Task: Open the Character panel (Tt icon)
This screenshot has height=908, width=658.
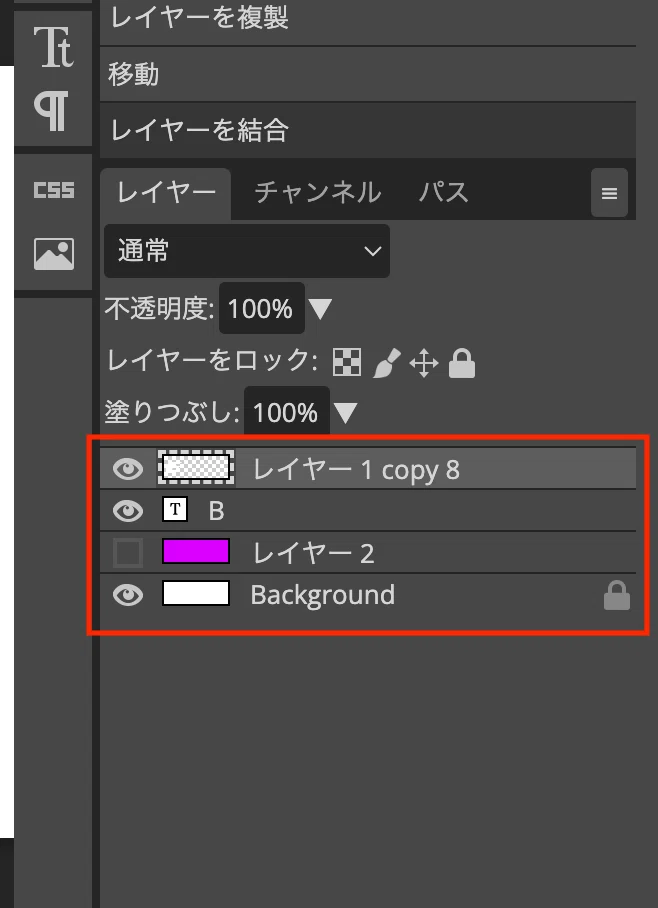Action: [x=53, y=47]
